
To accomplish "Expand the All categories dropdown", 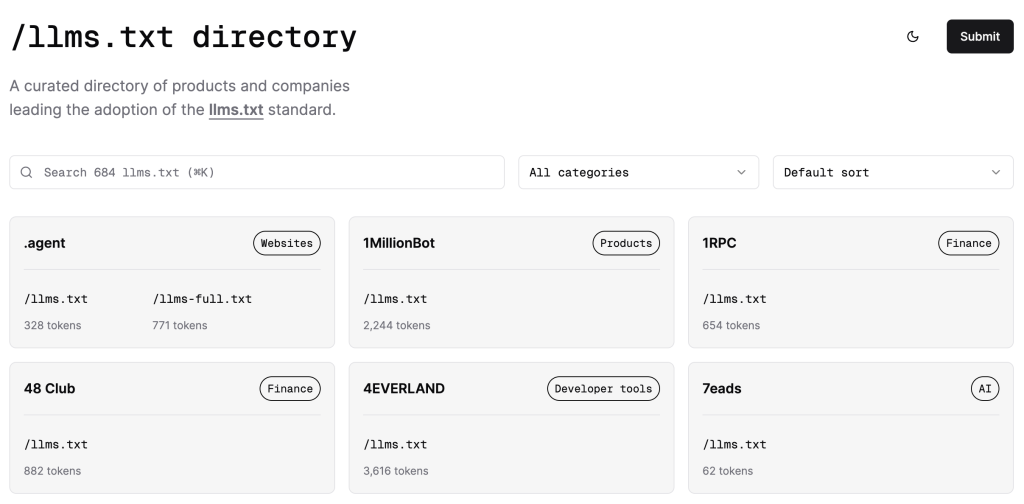I will coord(637,172).
